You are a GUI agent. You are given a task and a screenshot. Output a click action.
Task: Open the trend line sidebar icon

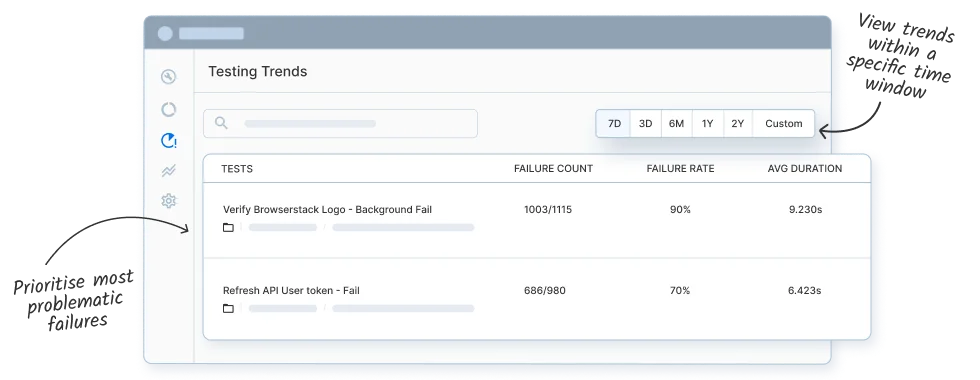(x=168, y=171)
